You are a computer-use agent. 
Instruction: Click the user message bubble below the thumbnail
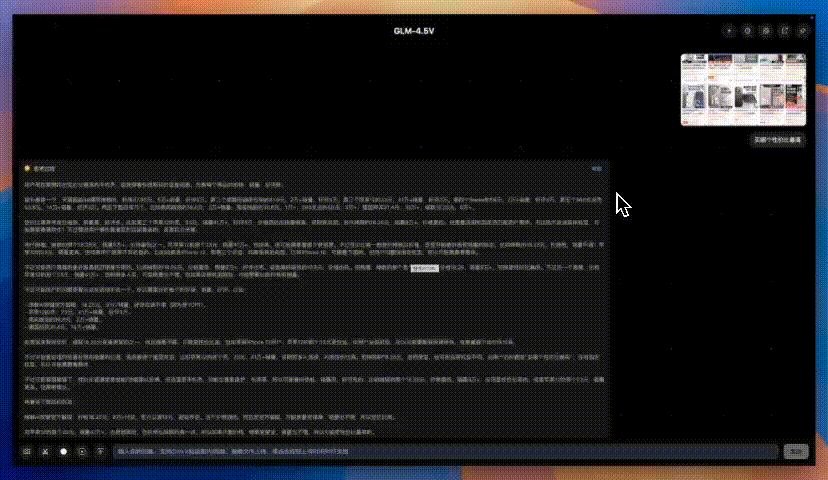click(777, 140)
